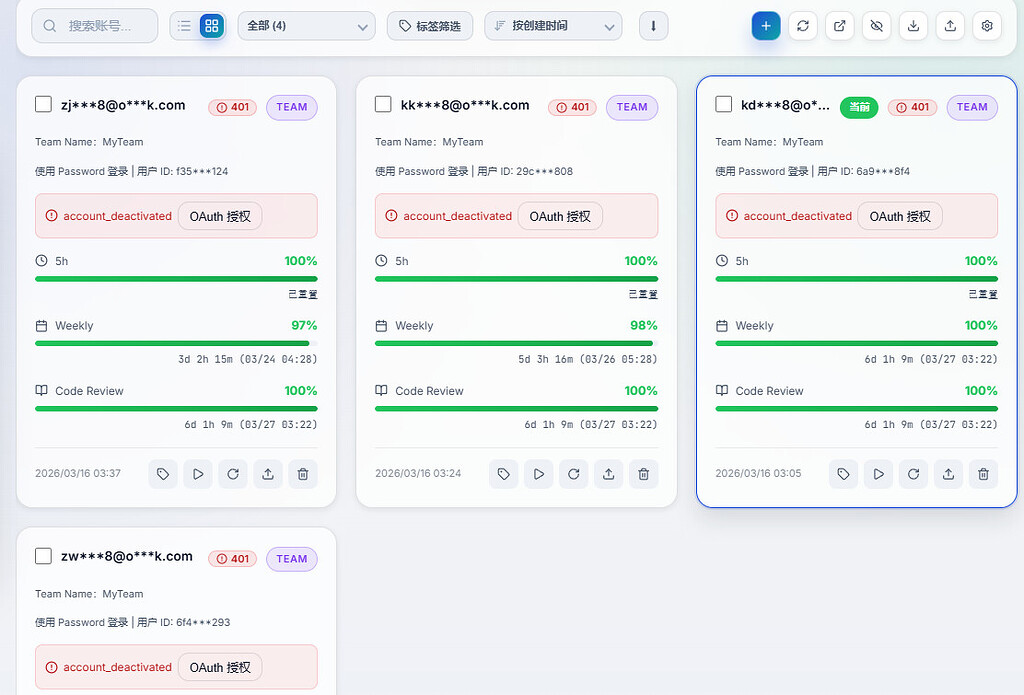Click the refresh icon in top toolbar
This screenshot has width=1024, height=695.
(803, 26)
